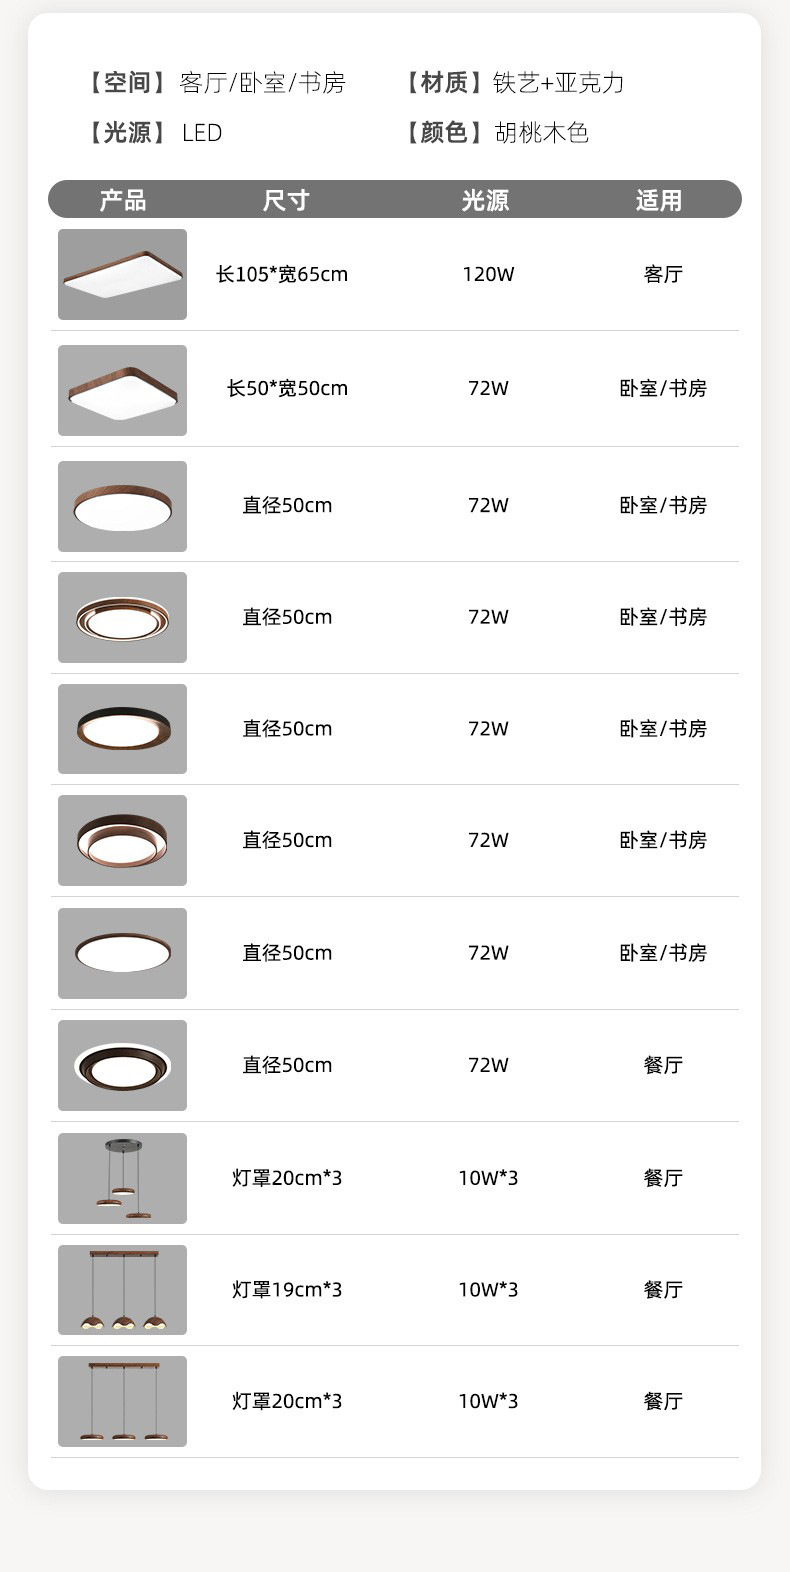Select the square 50×50cm ceiling lamp image
This screenshot has width=790, height=1572.
[x=122, y=390]
